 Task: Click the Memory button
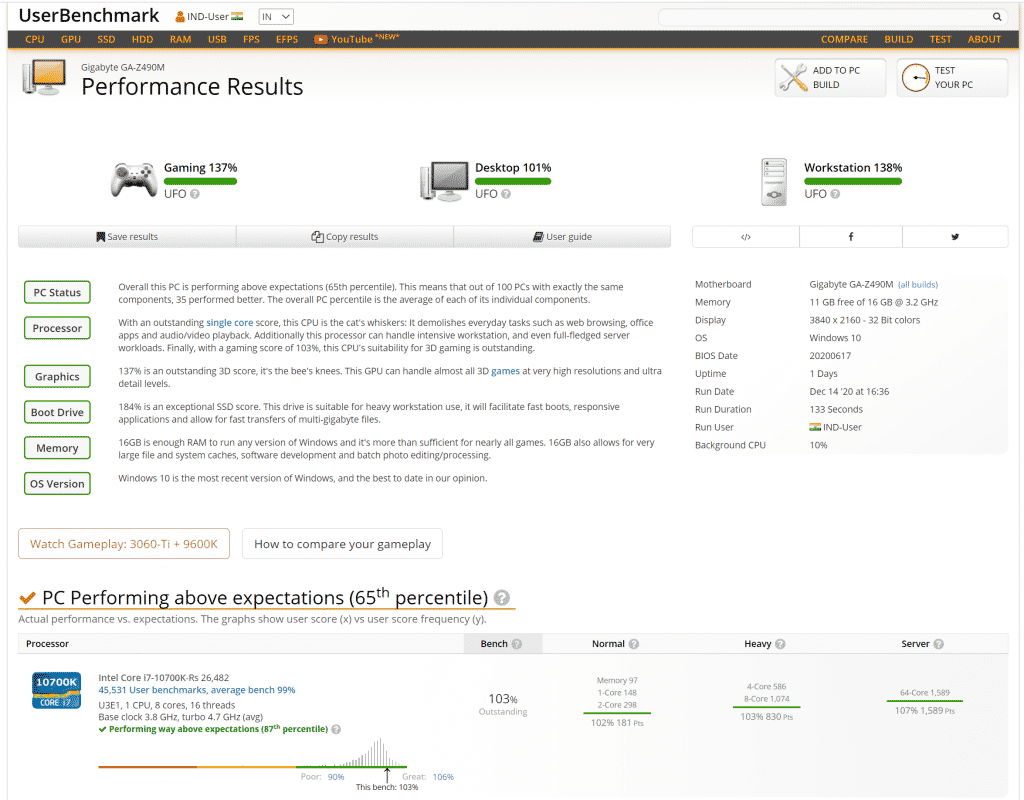coord(57,449)
